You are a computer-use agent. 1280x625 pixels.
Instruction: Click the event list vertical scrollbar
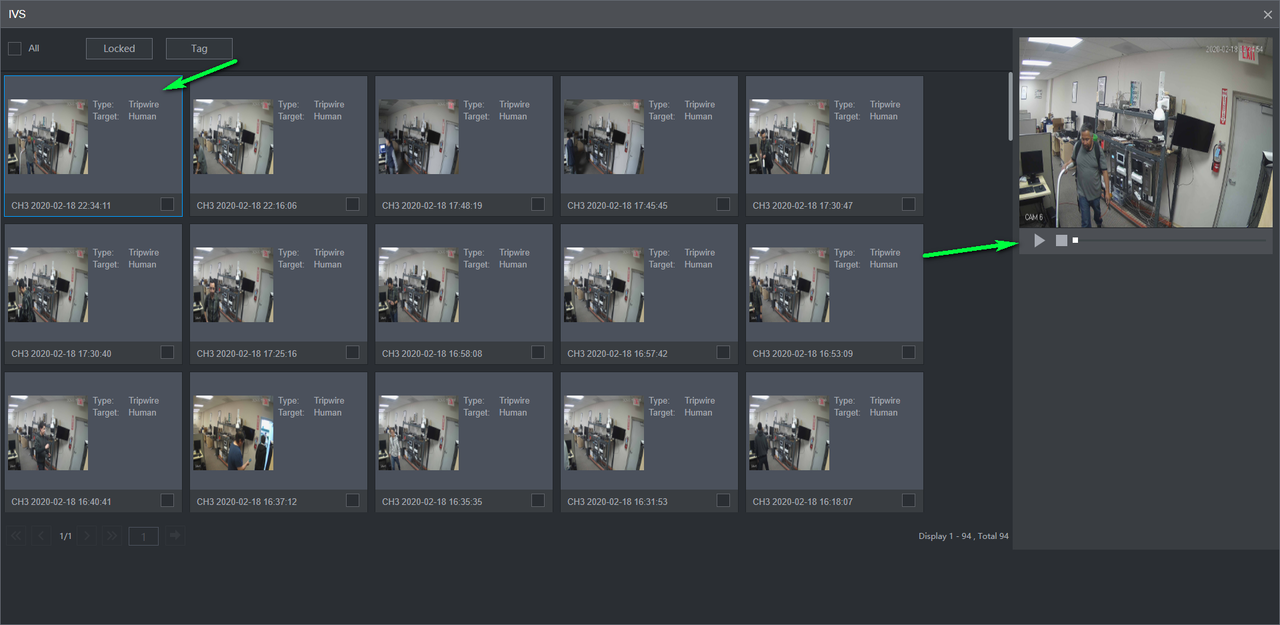(1010, 105)
